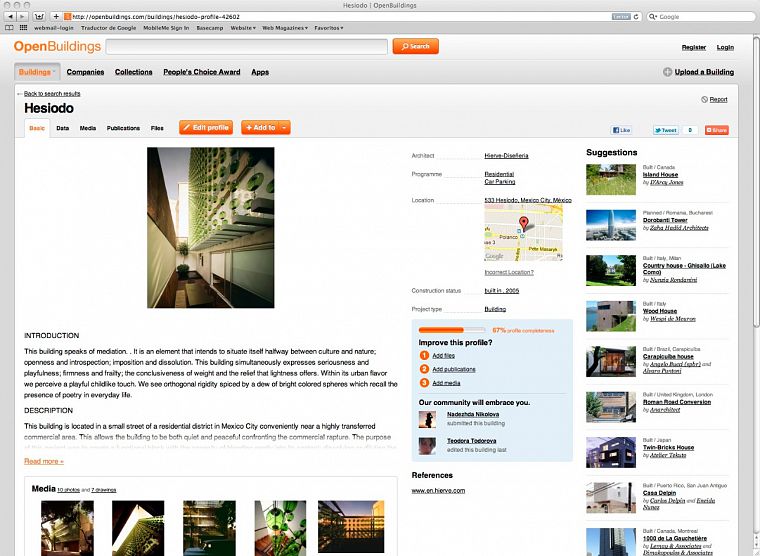Click Back to search results link

point(52,94)
